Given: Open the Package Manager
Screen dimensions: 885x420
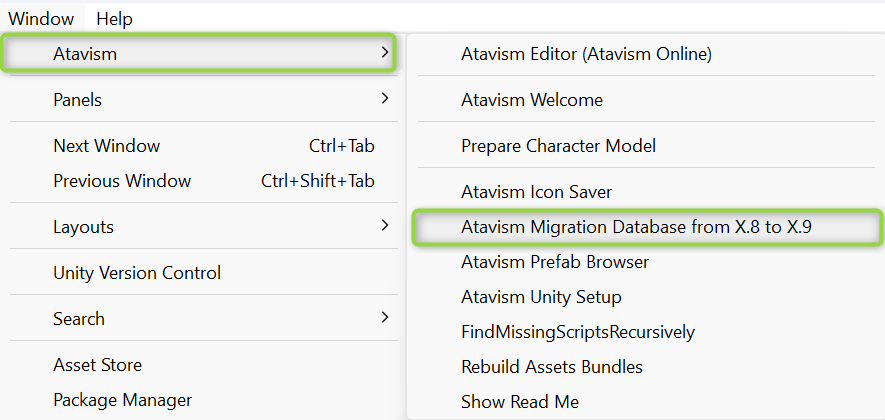Looking at the screenshot, I should pos(122,400).
